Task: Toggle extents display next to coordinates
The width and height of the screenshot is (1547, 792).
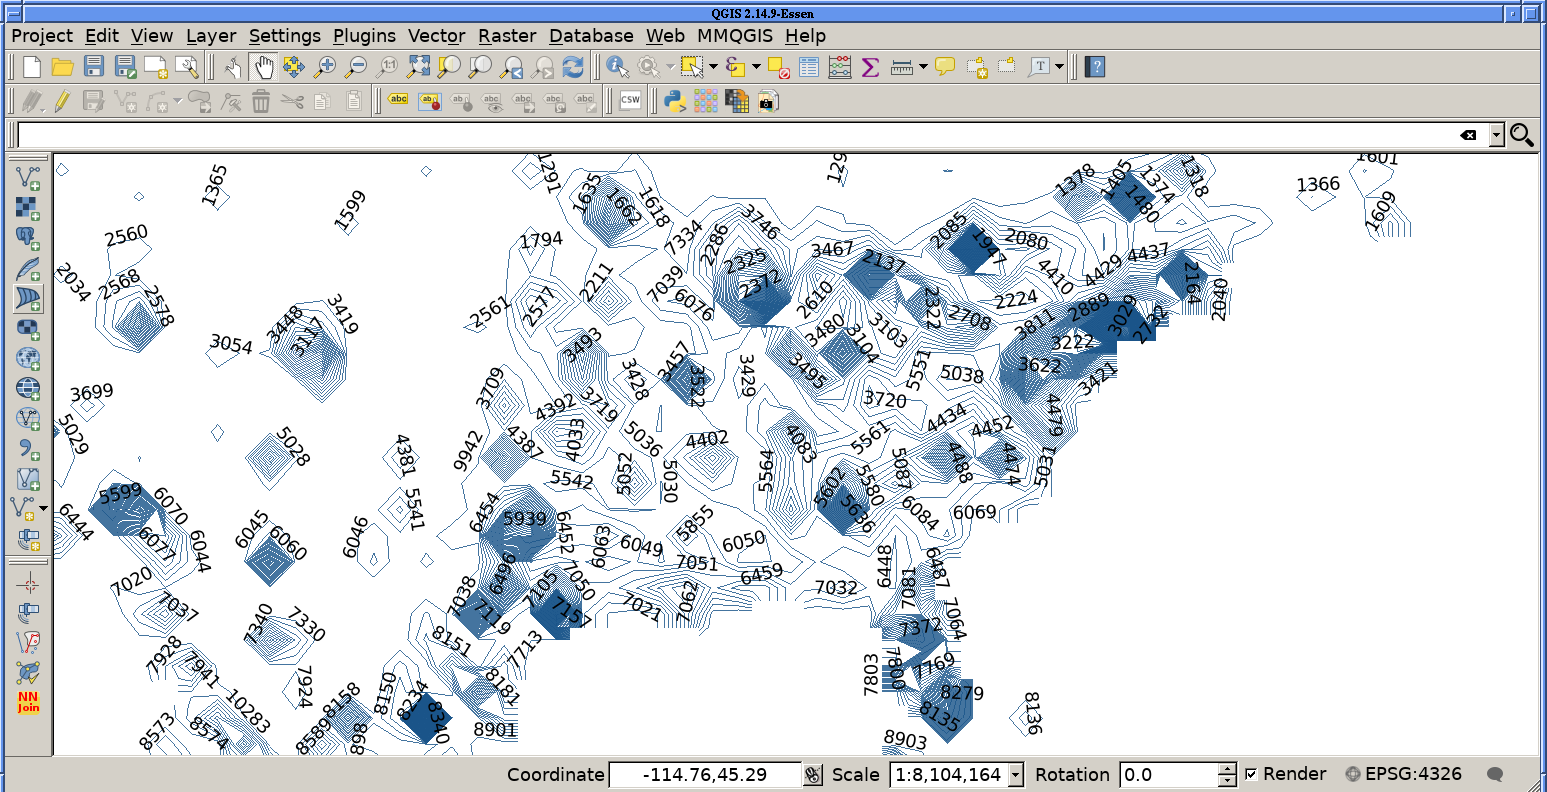Action: coord(813,774)
